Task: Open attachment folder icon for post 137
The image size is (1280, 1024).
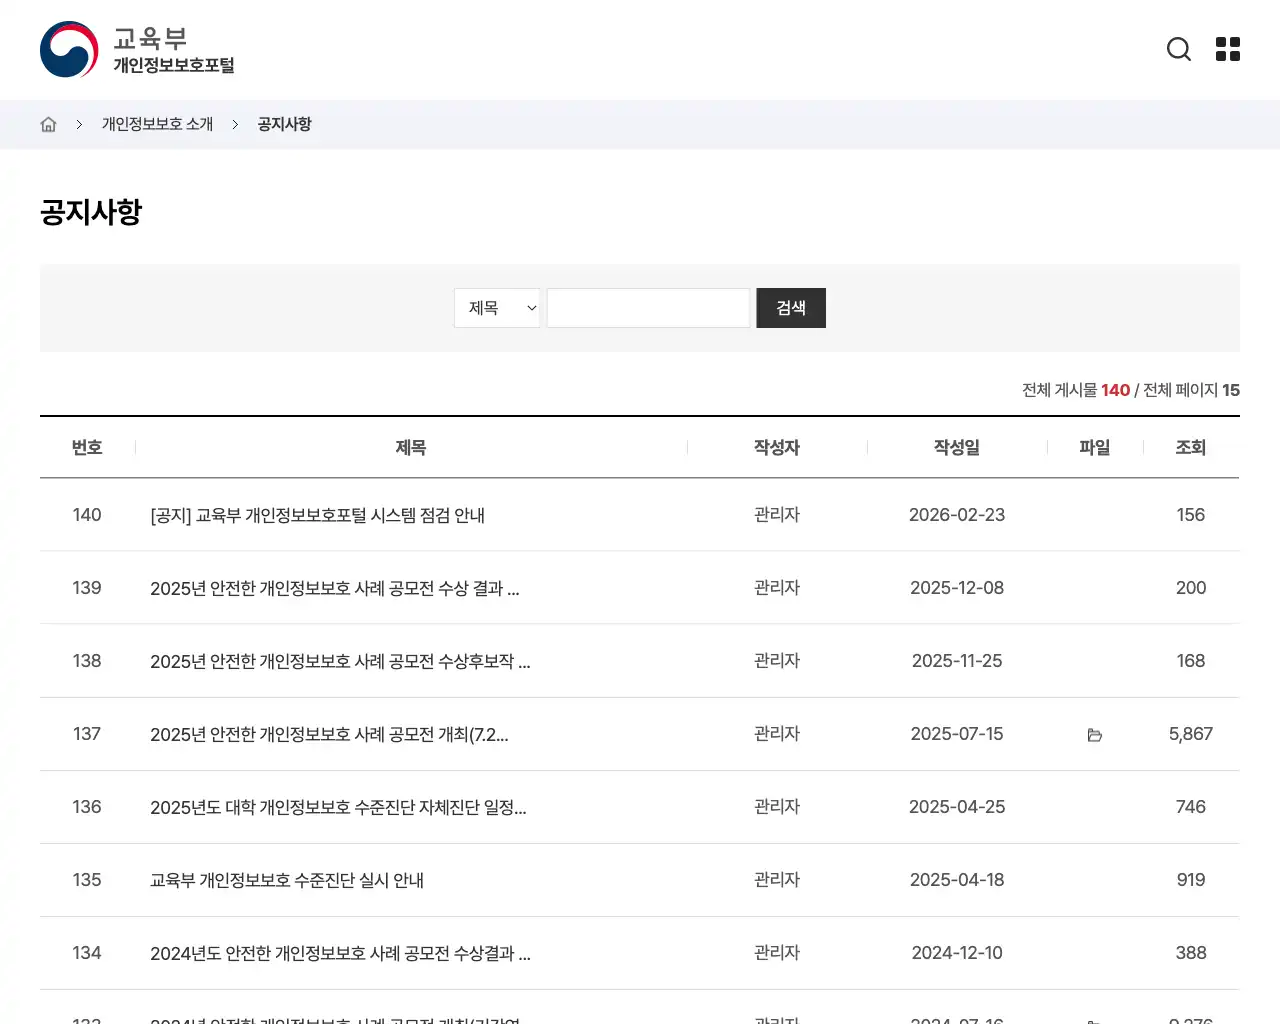Action: (1095, 735)
